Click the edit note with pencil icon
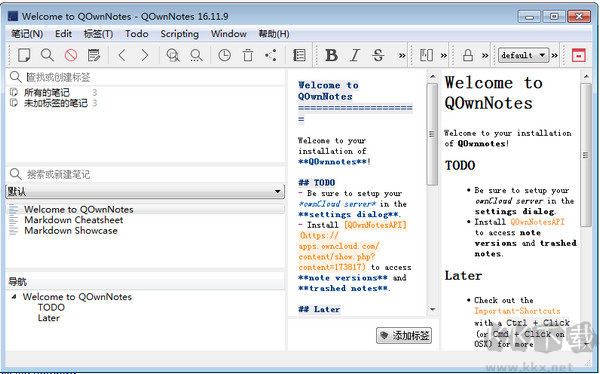The height and width of the screenshot is (374, 600). point(94,55)
